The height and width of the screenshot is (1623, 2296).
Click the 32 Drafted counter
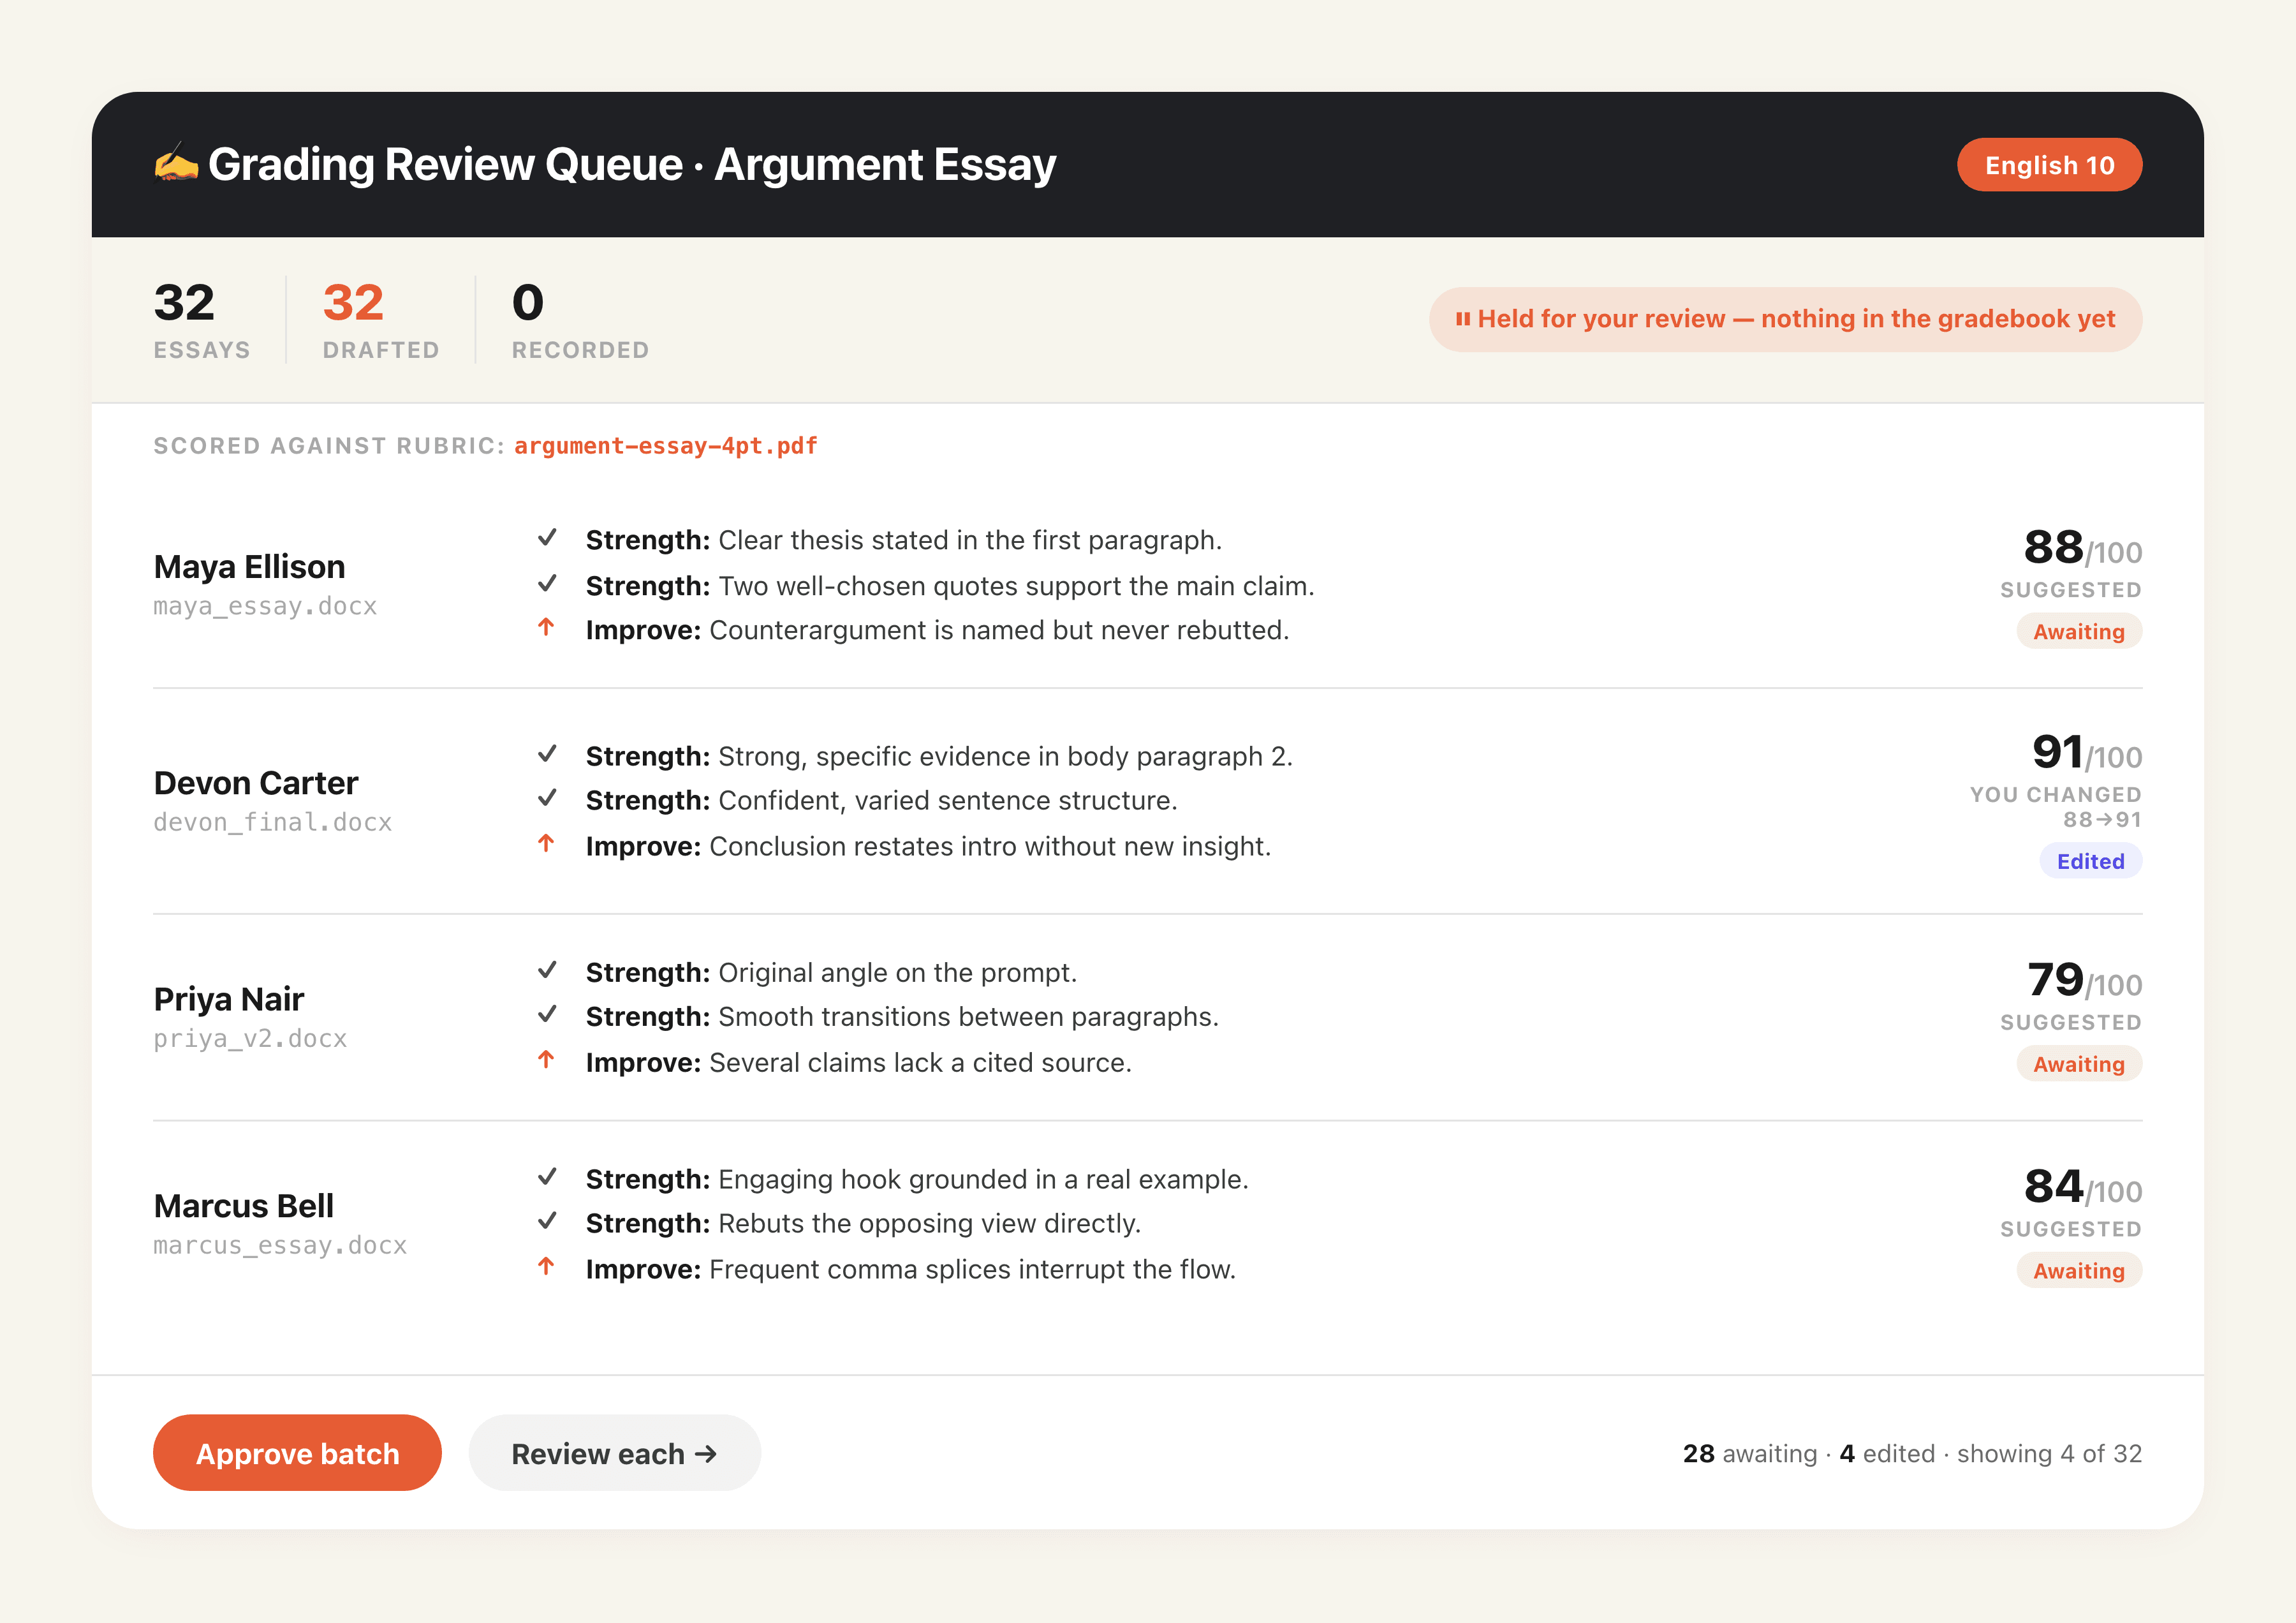click(x=381, y=320)
